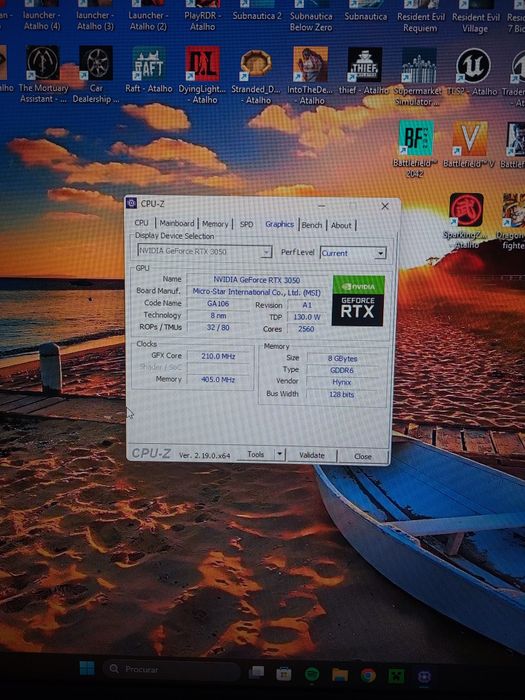Image resolution: width=525 pixels, height=700 pixels.
Task: Click the ROPs / TMUs 32 / 80 value
Action: [x=218, y=327]
